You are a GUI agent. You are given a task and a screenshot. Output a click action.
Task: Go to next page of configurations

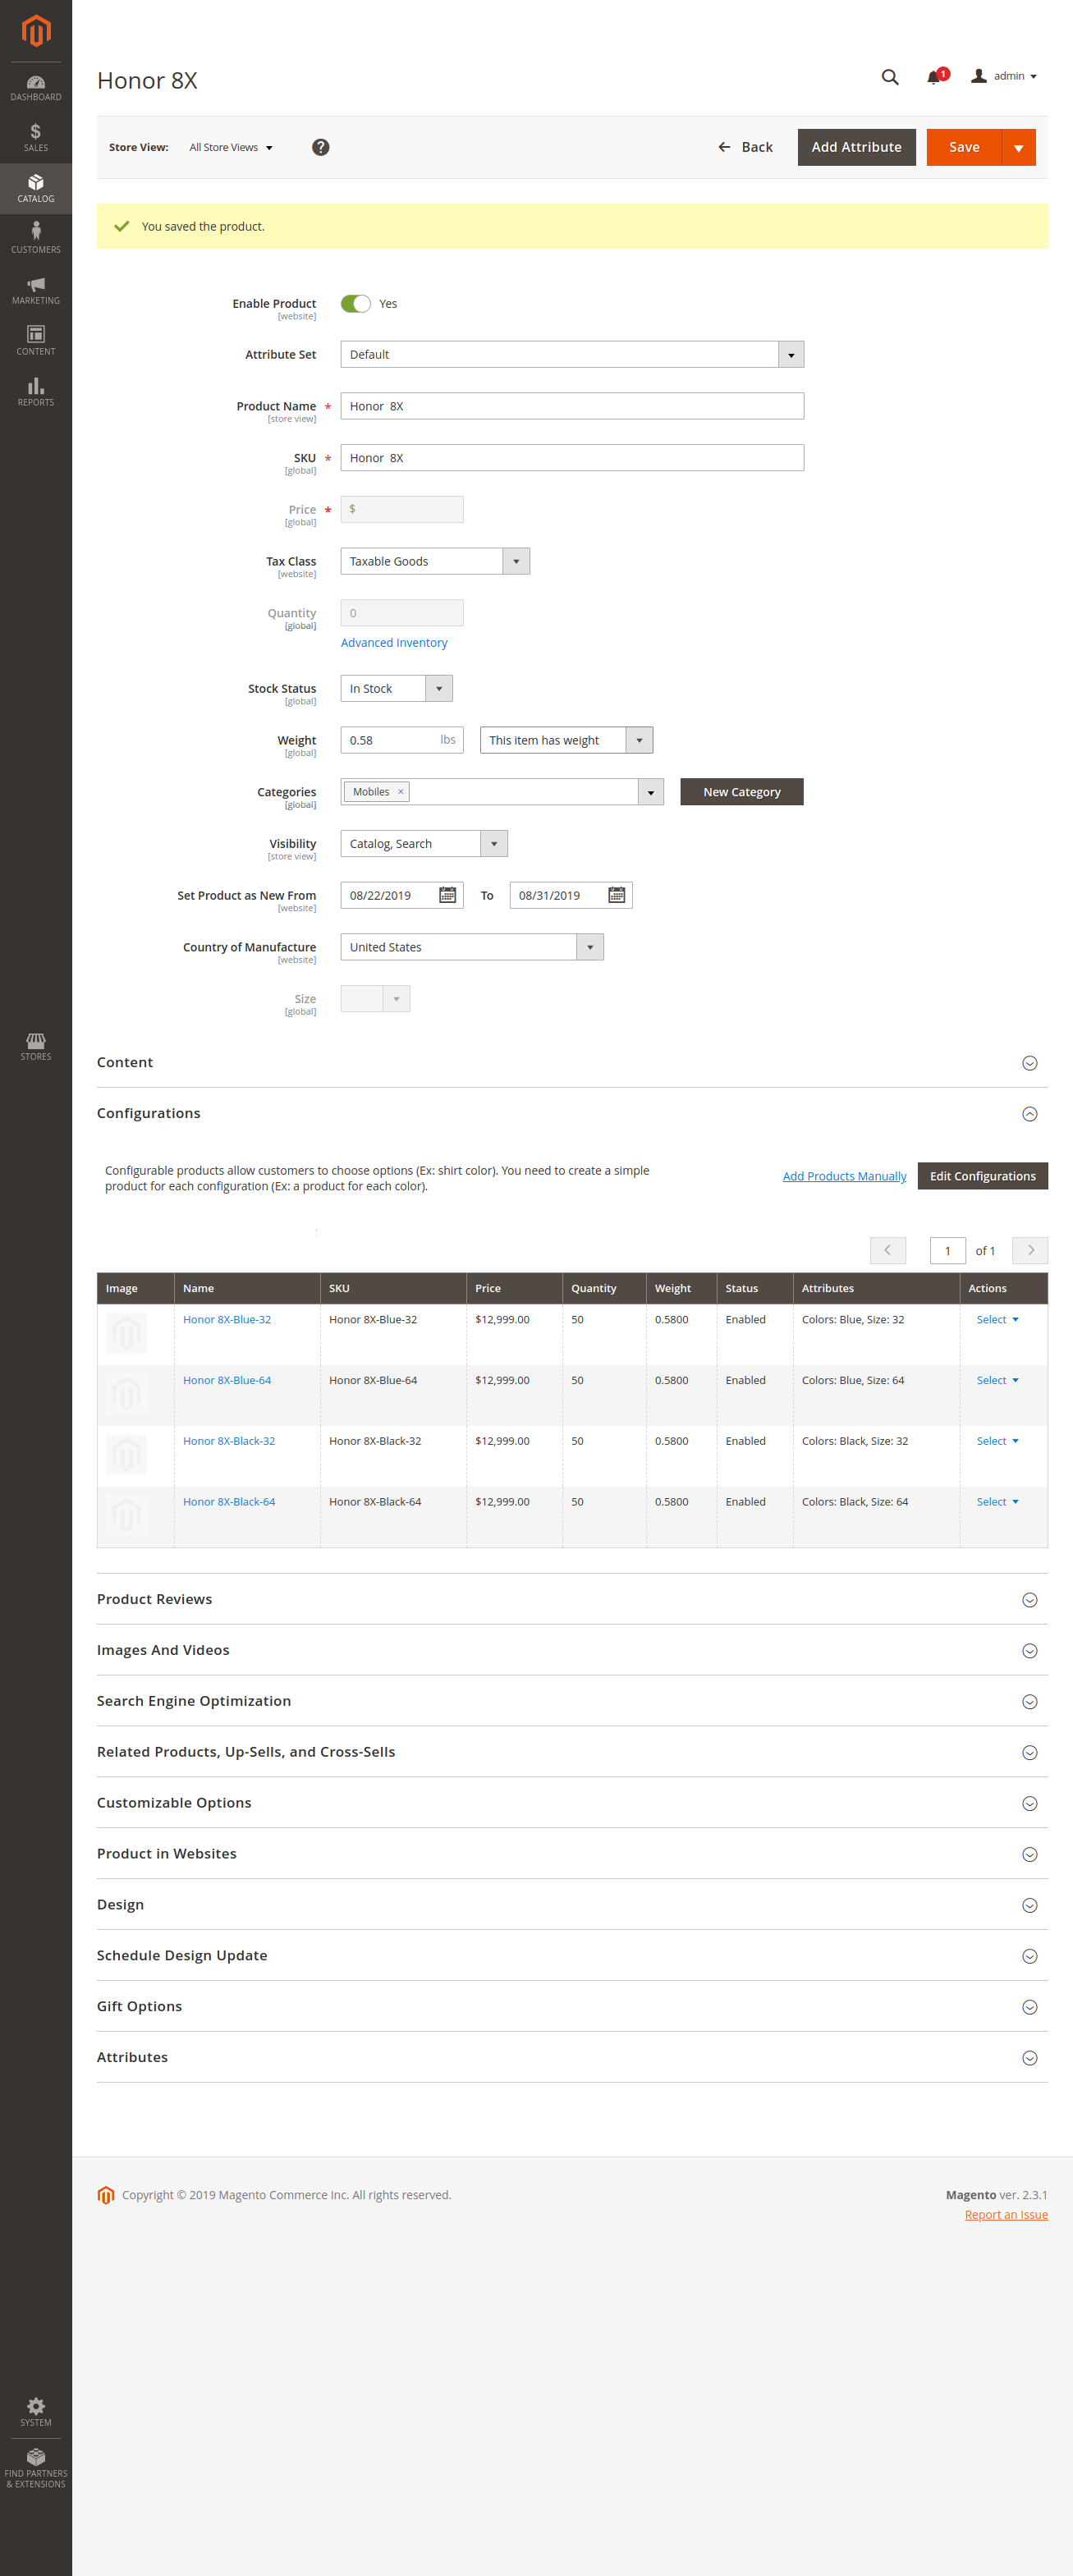pos(1030,1250)
